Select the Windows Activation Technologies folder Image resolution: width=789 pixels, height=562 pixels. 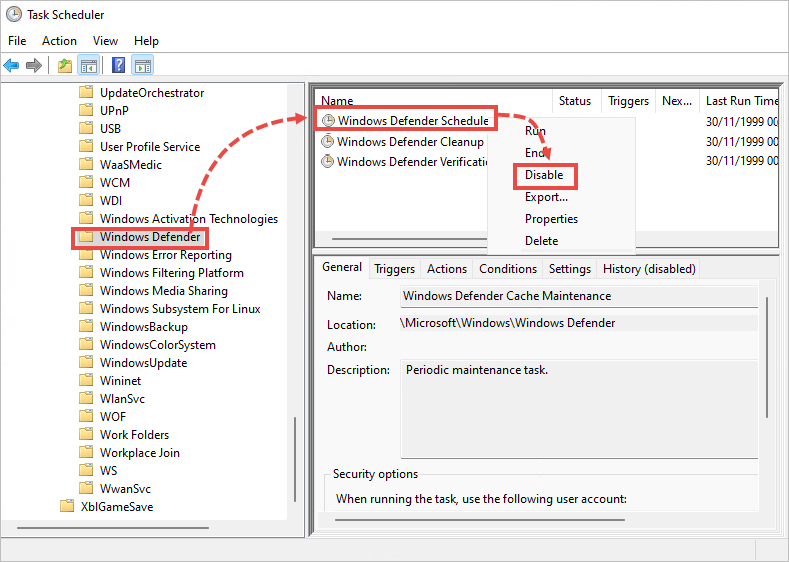189,219
